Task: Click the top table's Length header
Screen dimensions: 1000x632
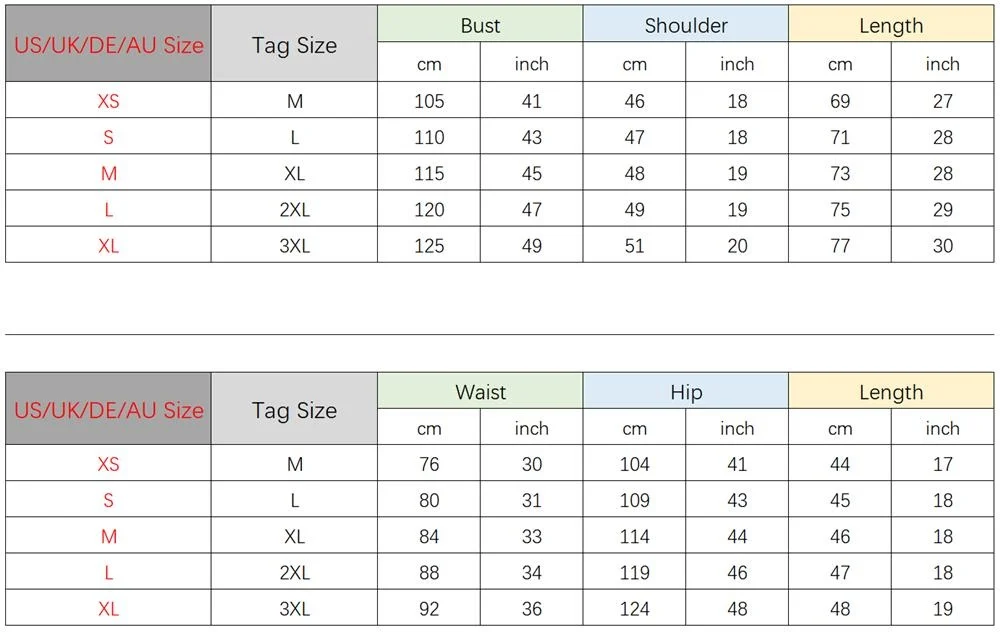Action: click(891, 25)
